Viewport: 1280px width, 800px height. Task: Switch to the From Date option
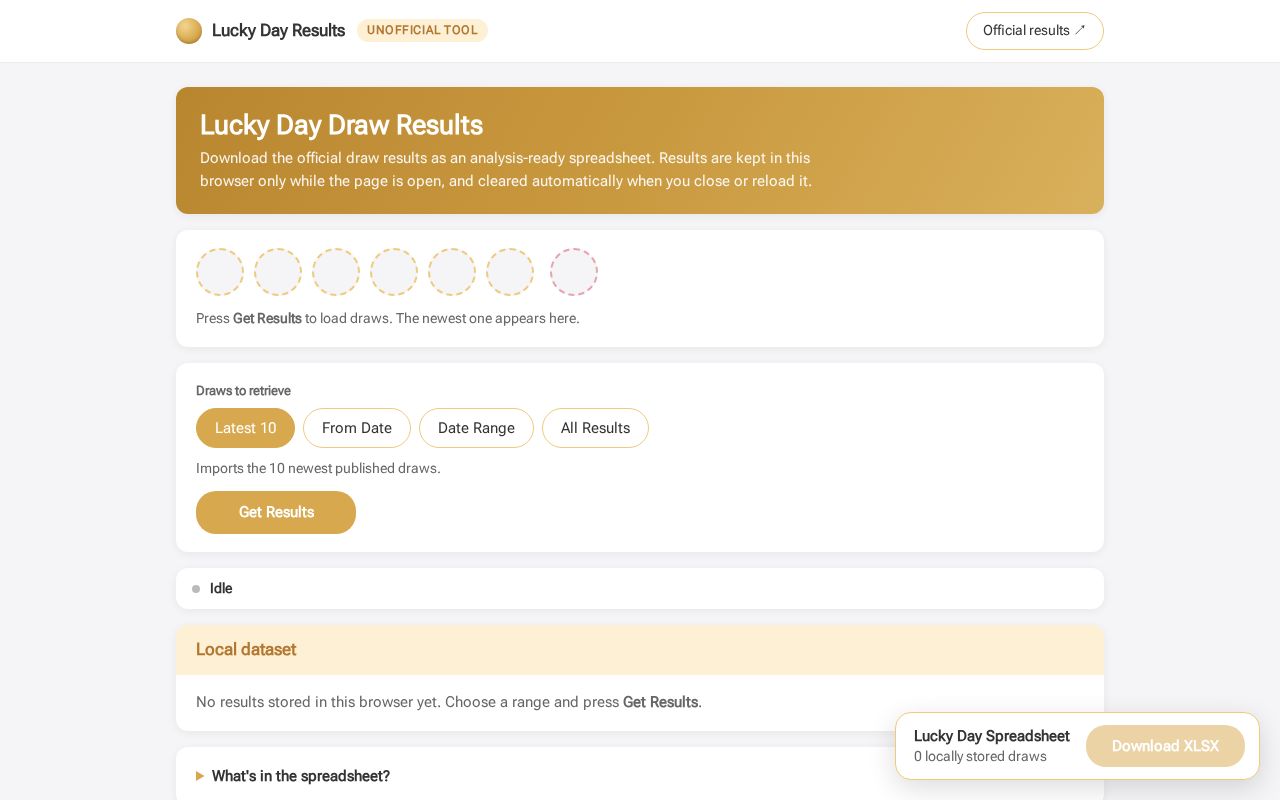click(357, 428)
